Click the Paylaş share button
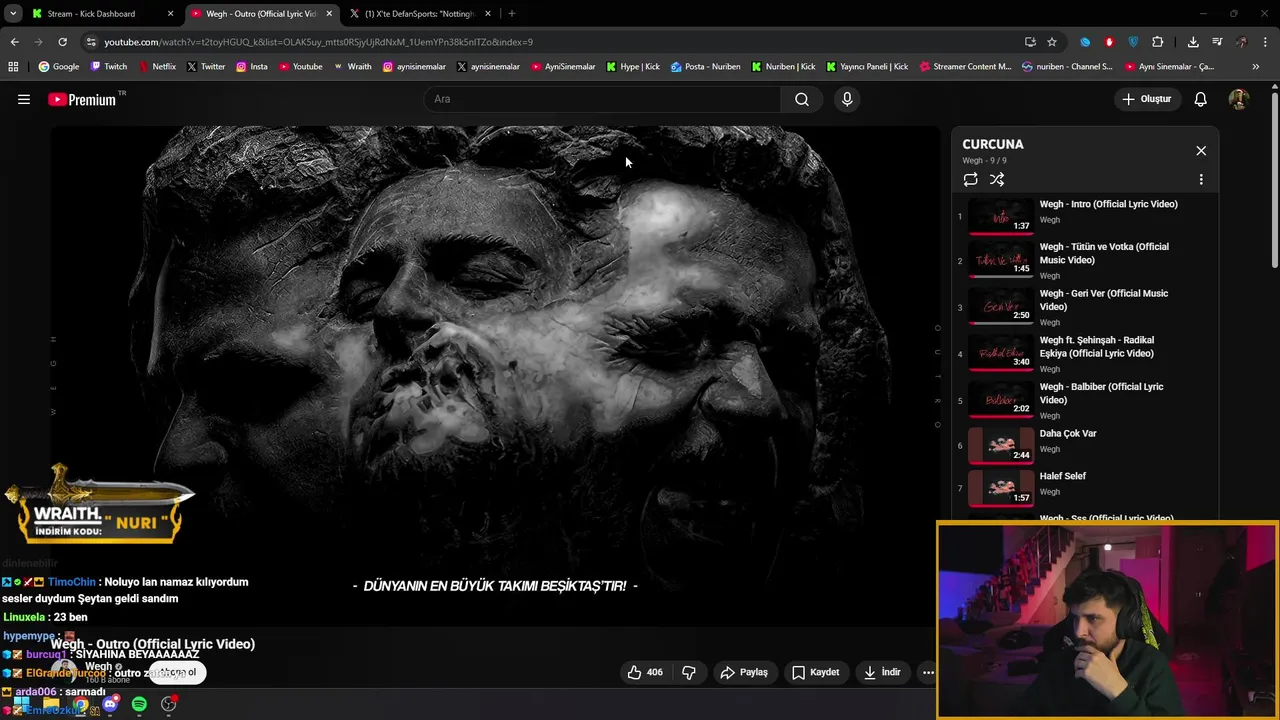1280x720 pixels. pos(744,672)
